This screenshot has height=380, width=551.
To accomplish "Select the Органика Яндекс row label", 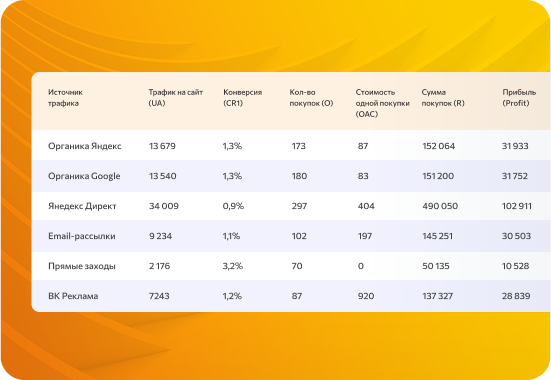I will click(x=85, y=146).
